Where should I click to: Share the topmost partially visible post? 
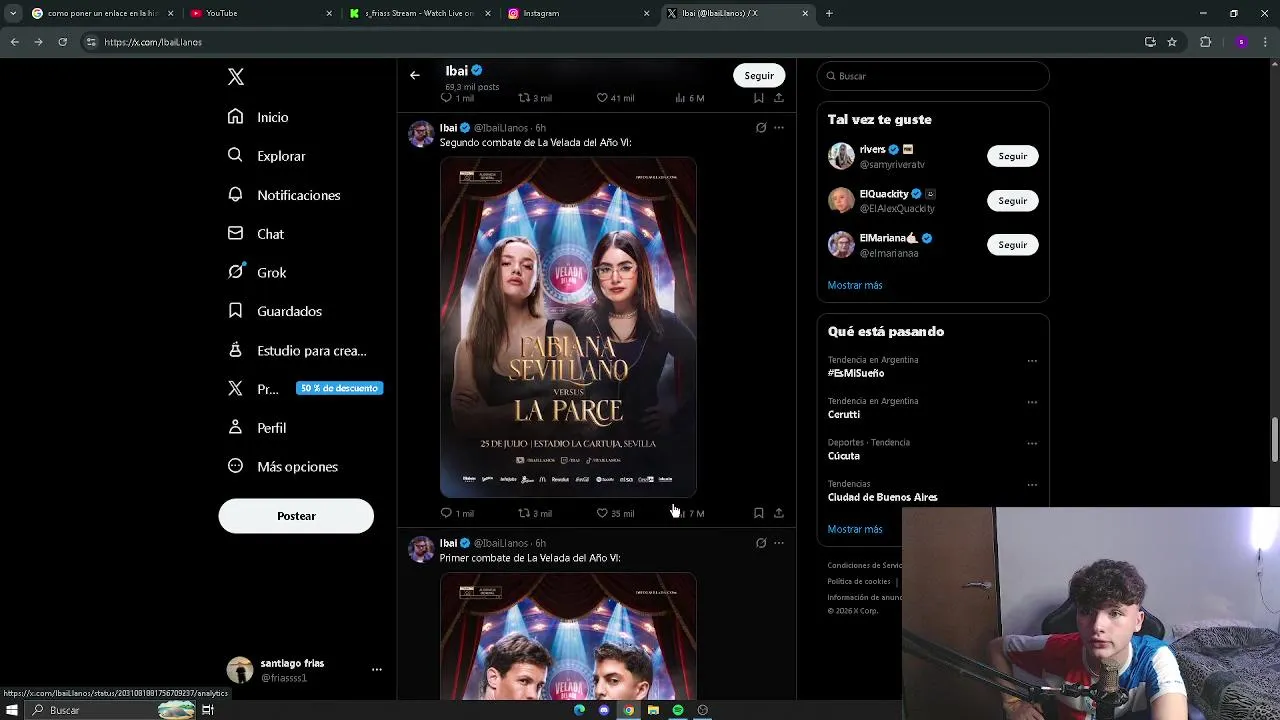779,98
